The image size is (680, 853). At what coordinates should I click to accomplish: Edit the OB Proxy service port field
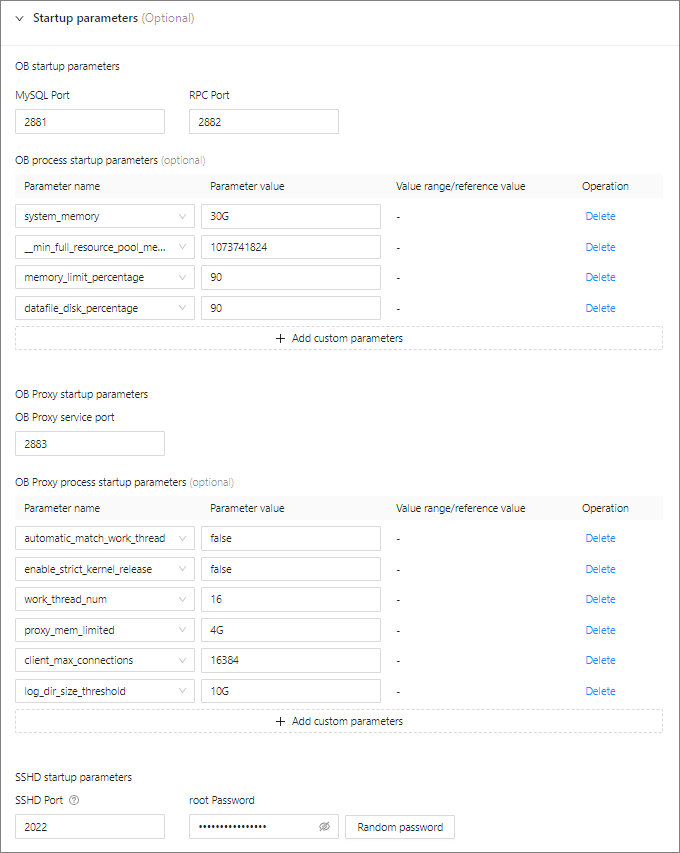pos(90,444)
